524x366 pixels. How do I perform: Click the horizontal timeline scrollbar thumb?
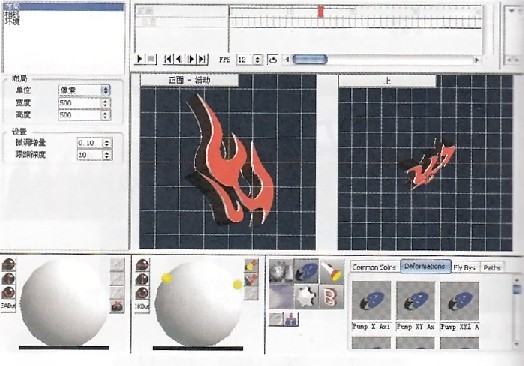click(x=310, y=59)
